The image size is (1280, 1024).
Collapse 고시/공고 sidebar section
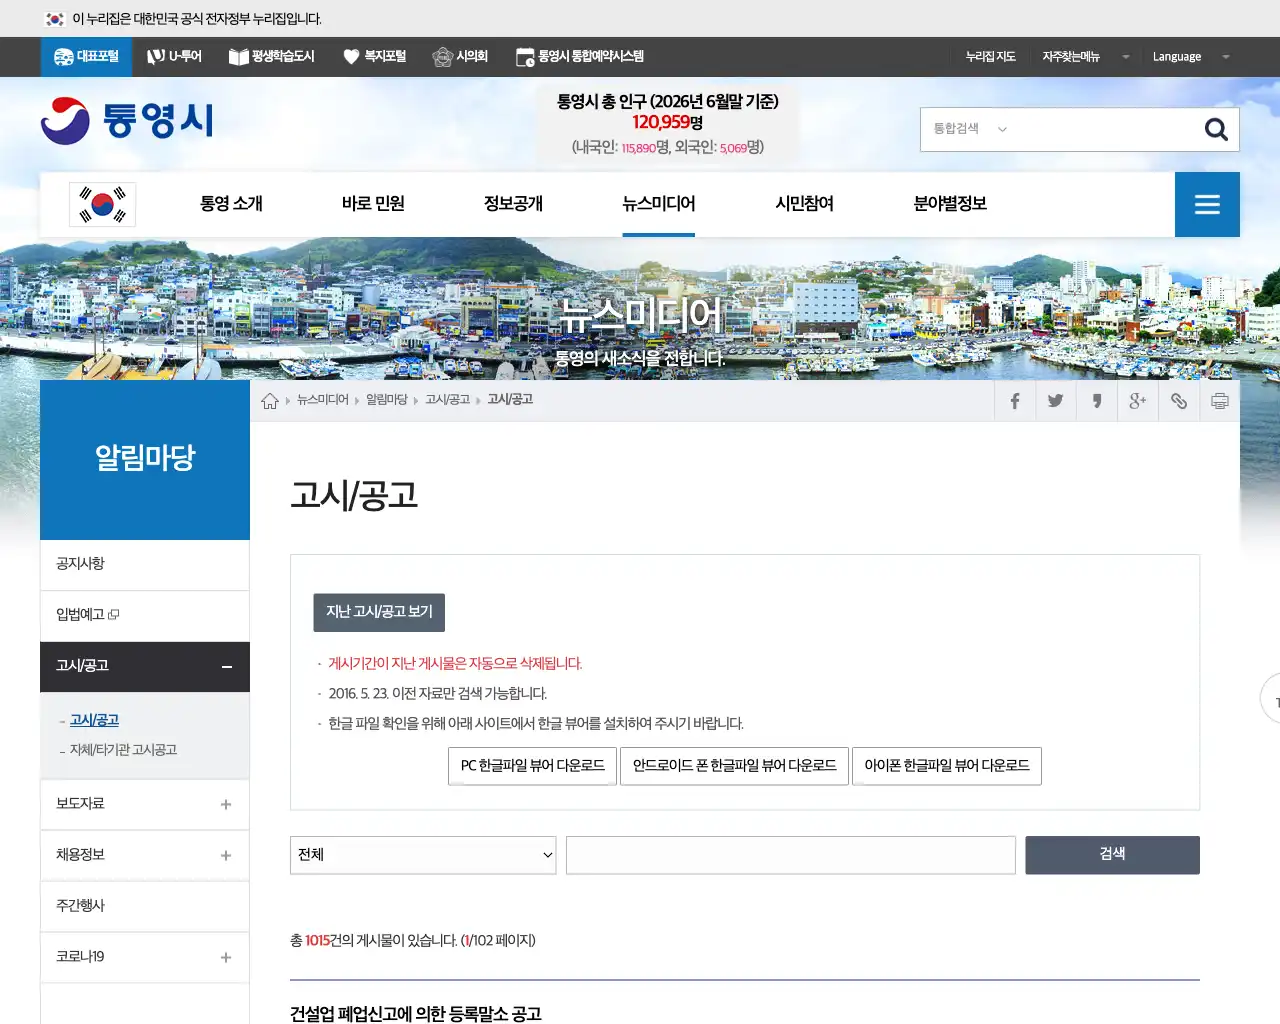(227, 667)
